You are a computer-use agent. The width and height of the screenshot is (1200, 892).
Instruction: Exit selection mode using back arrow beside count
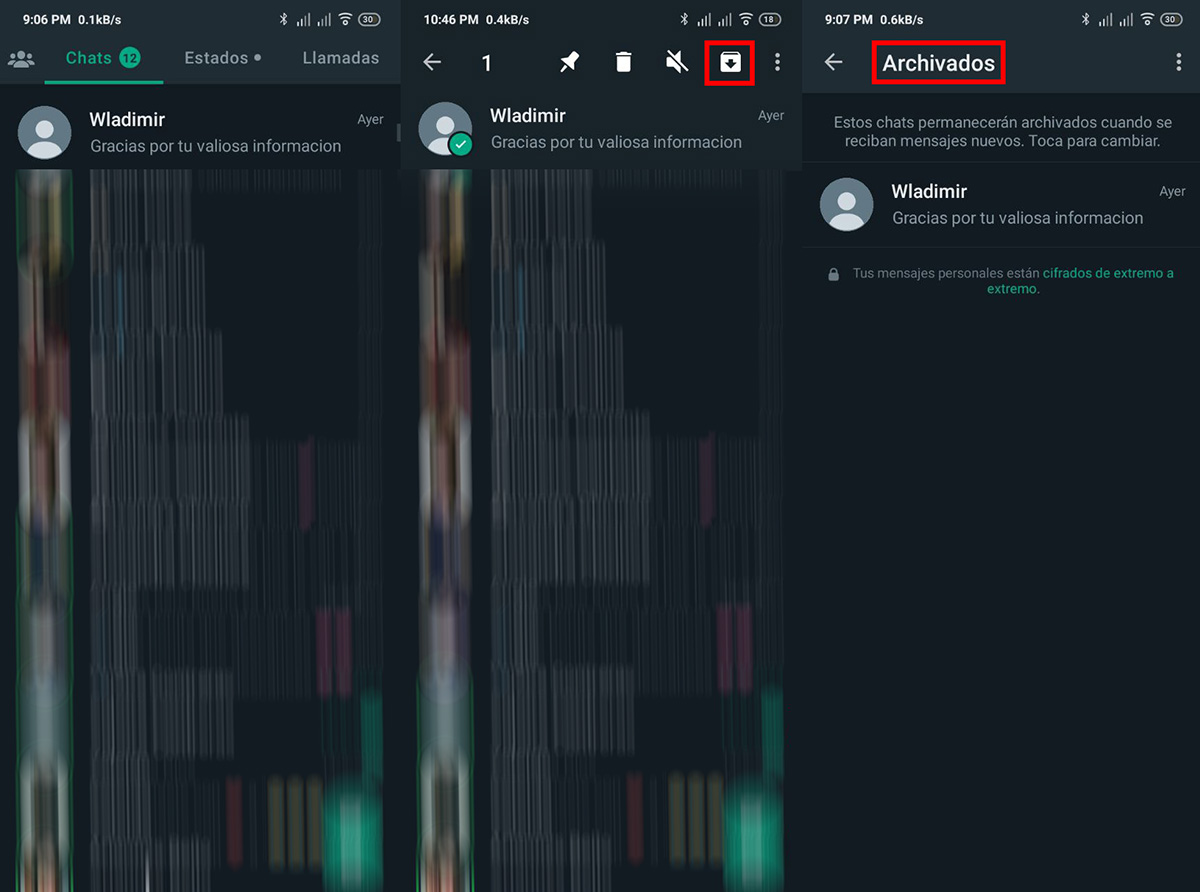click(432, 63)
